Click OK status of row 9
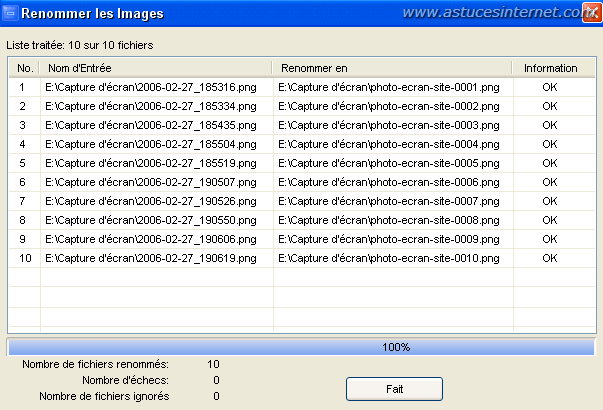The width and height of the screenshot is (603, 410). (x=549, y=239)
